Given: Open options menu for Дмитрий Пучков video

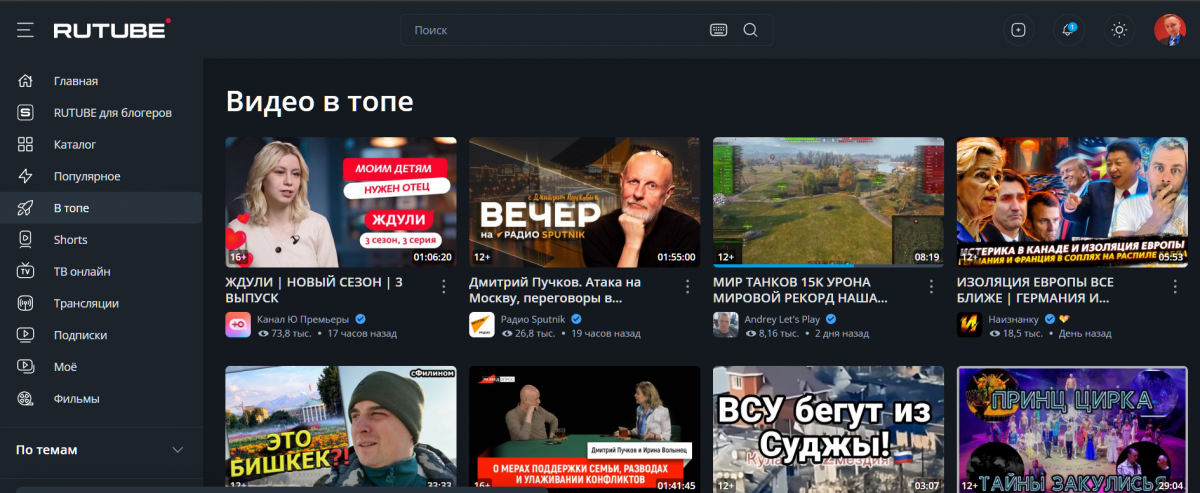Looking at the screenshot, I should click(687, 287).
